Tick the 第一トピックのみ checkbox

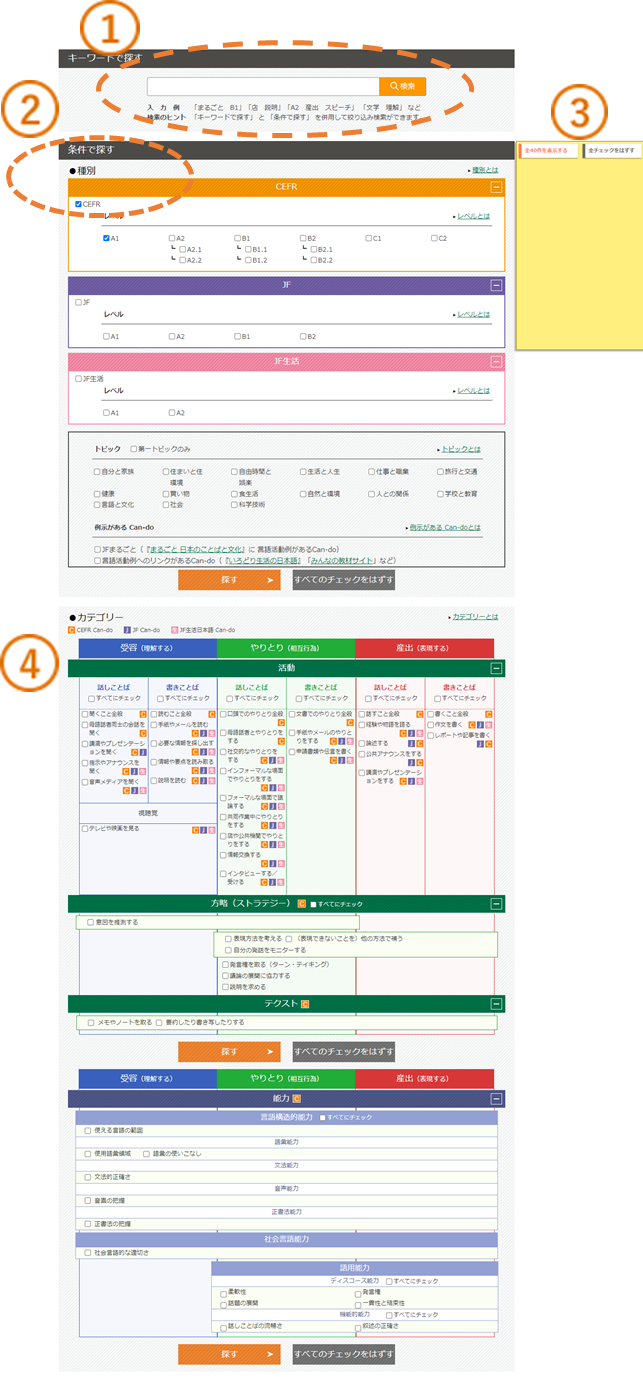134,449
